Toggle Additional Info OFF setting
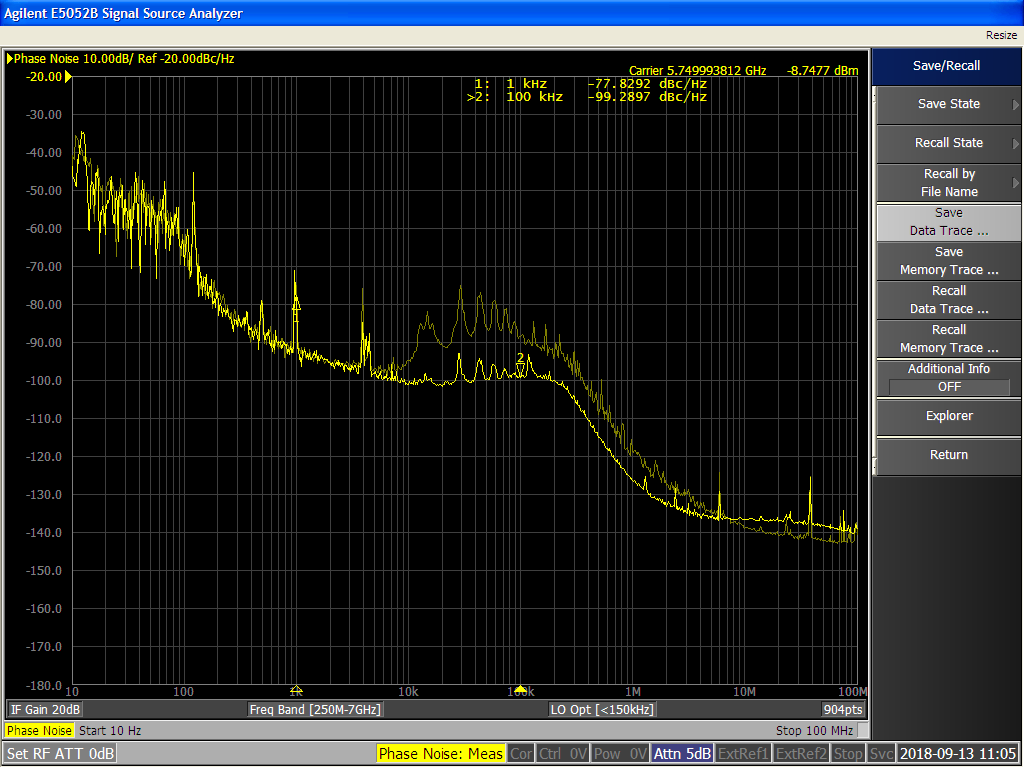1024x768 pixels. pyautogui.click(x=948, y=378)
